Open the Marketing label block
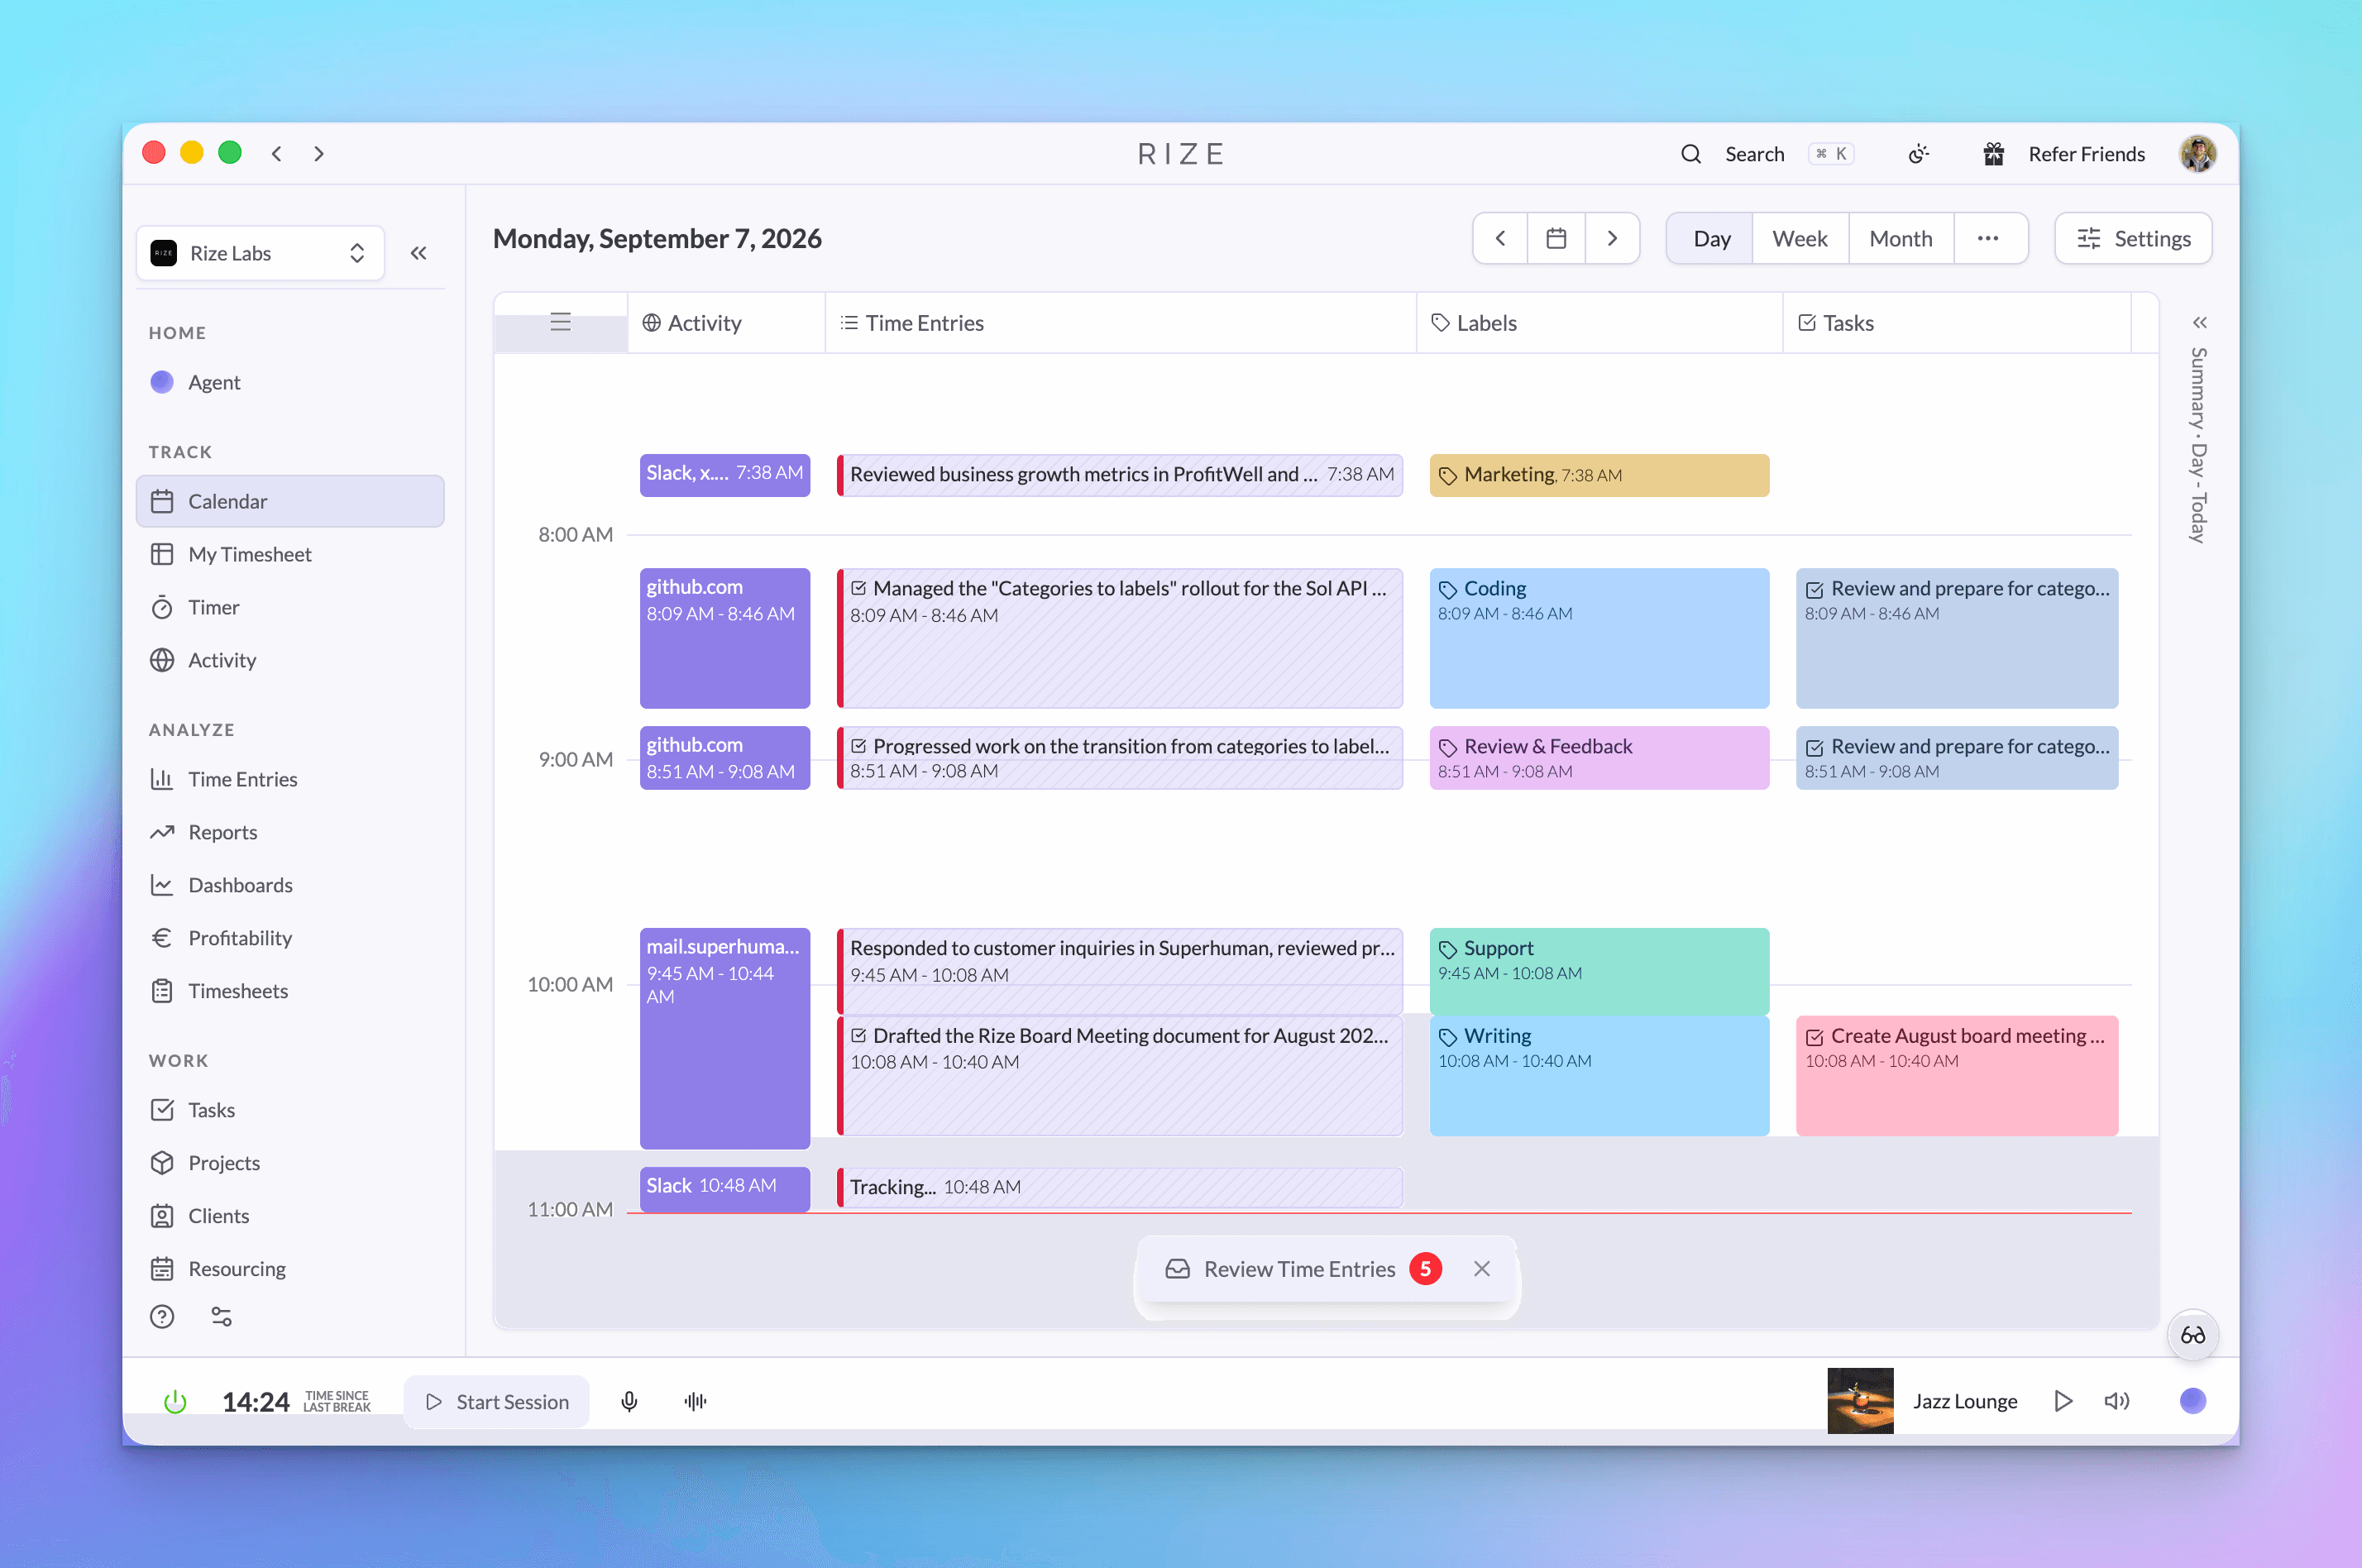The height and width of the screenshot is (1568, 2362). pos(1599,475)
